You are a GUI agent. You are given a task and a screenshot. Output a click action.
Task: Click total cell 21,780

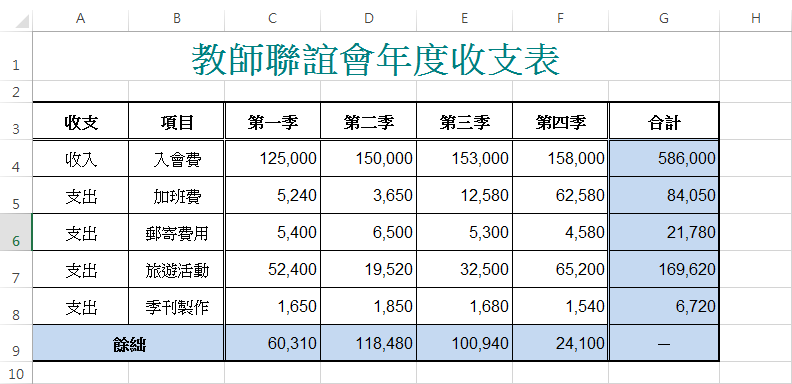(664, 232)
